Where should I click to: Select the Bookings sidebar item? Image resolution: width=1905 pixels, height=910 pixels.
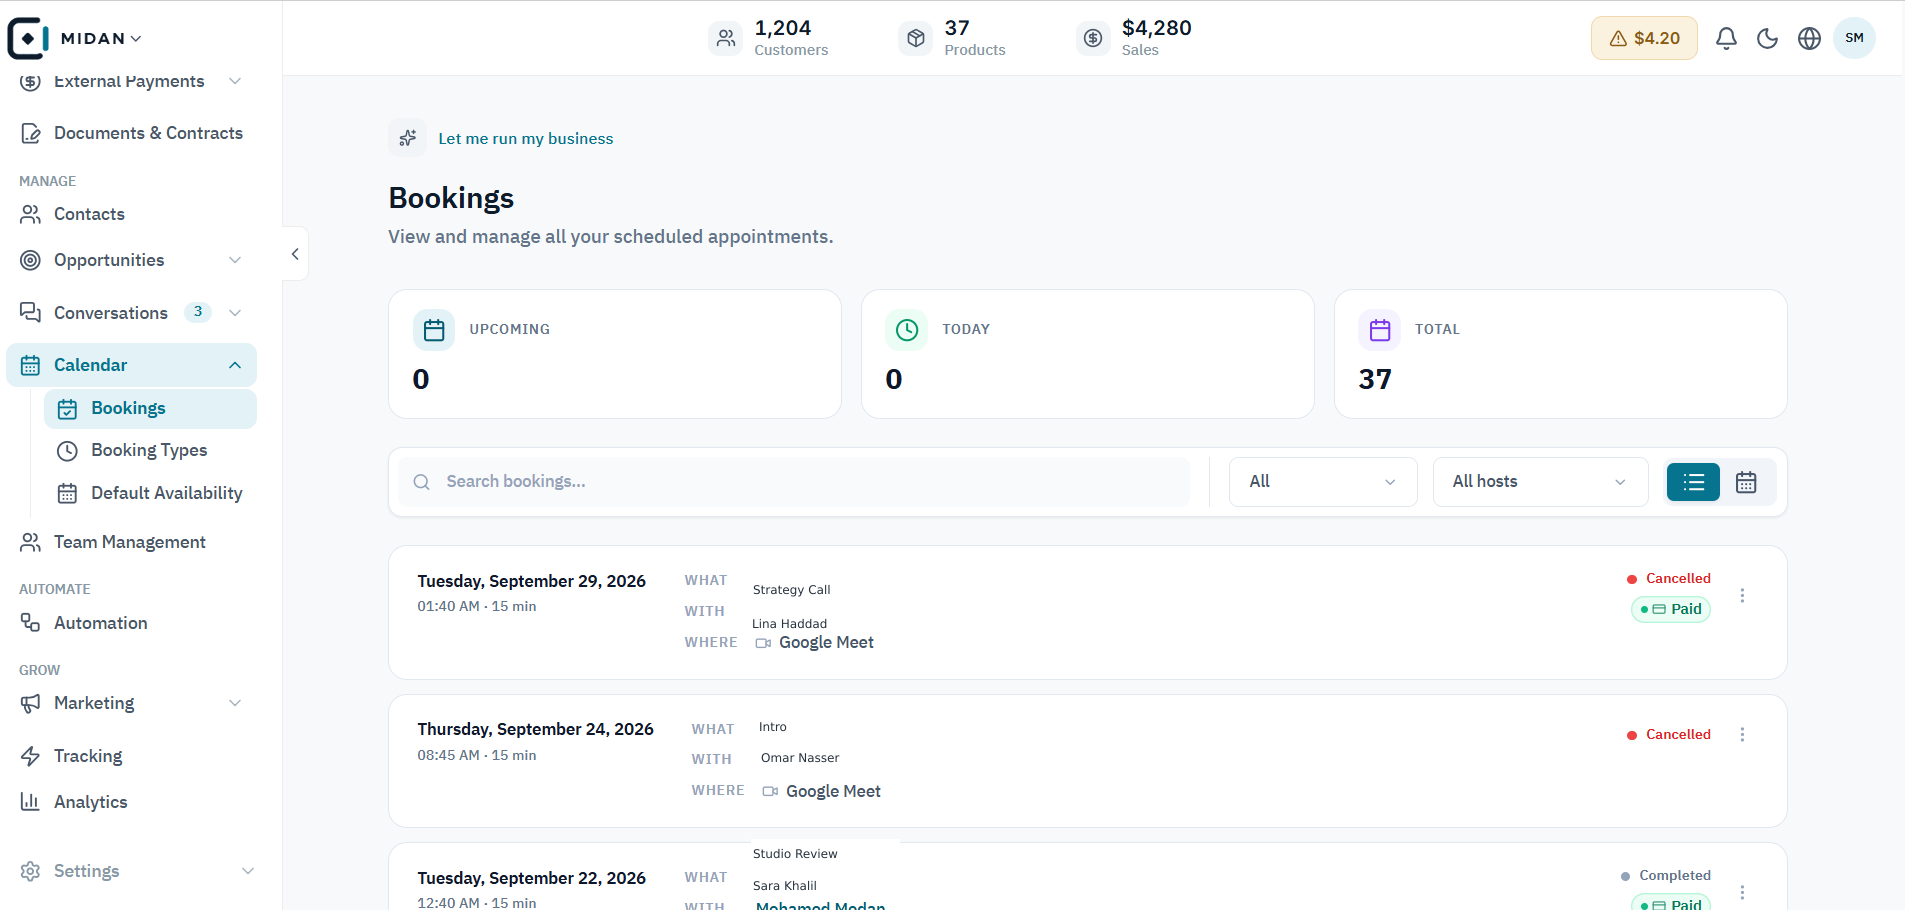coord(150,408)
